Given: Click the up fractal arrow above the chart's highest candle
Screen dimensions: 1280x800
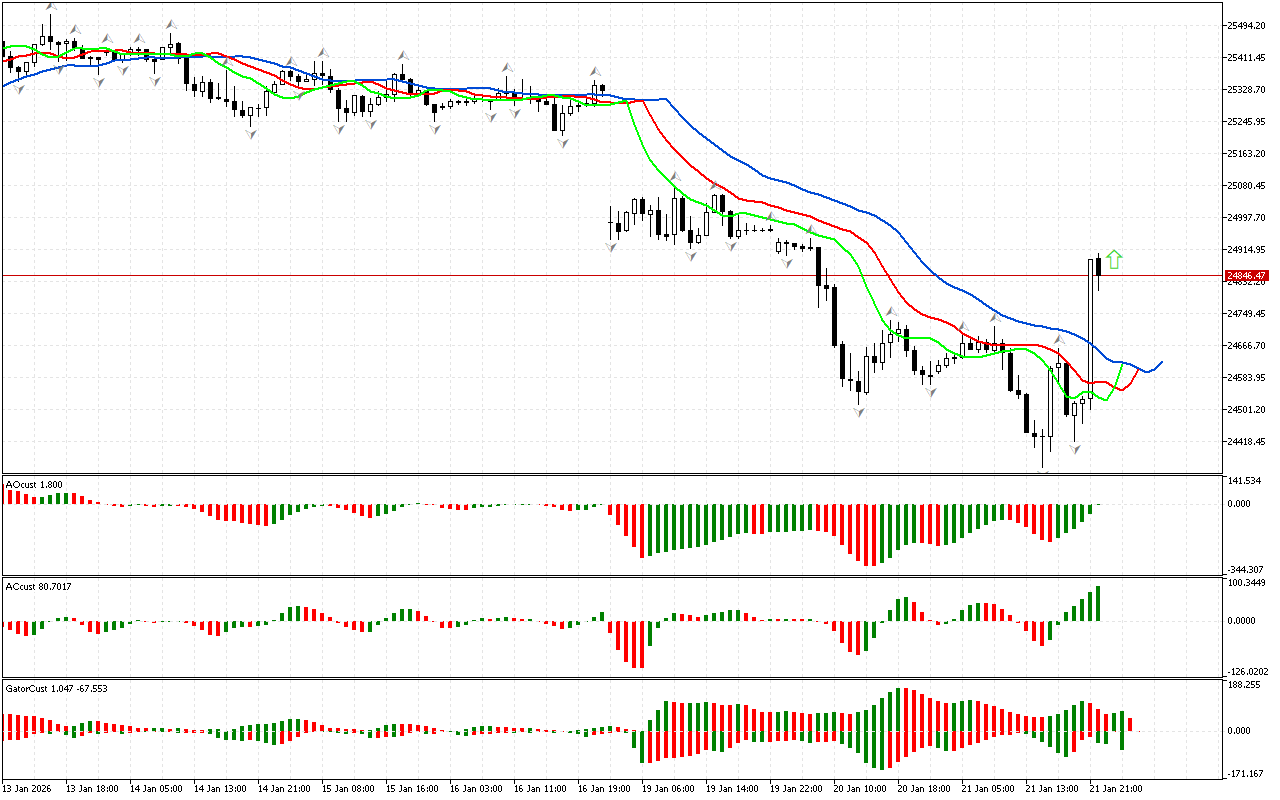Looking at the screenshot, I should click(51, 7).
